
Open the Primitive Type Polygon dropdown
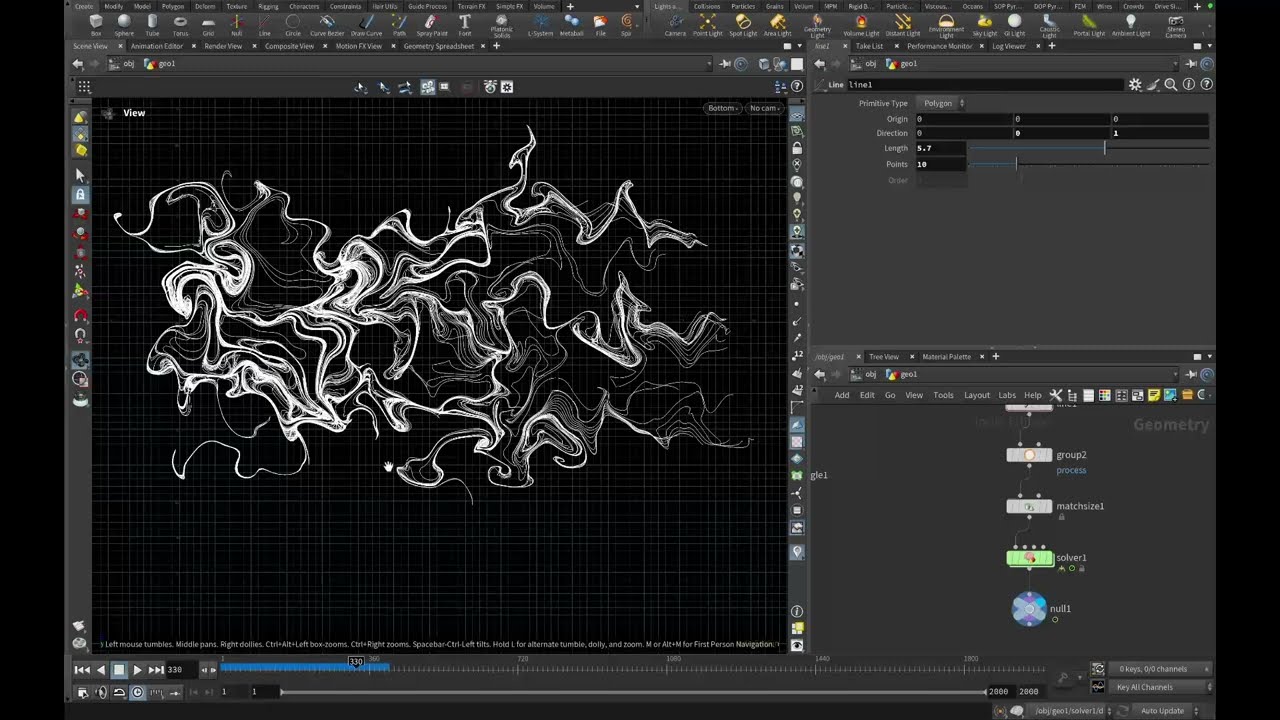coord(942,103)
